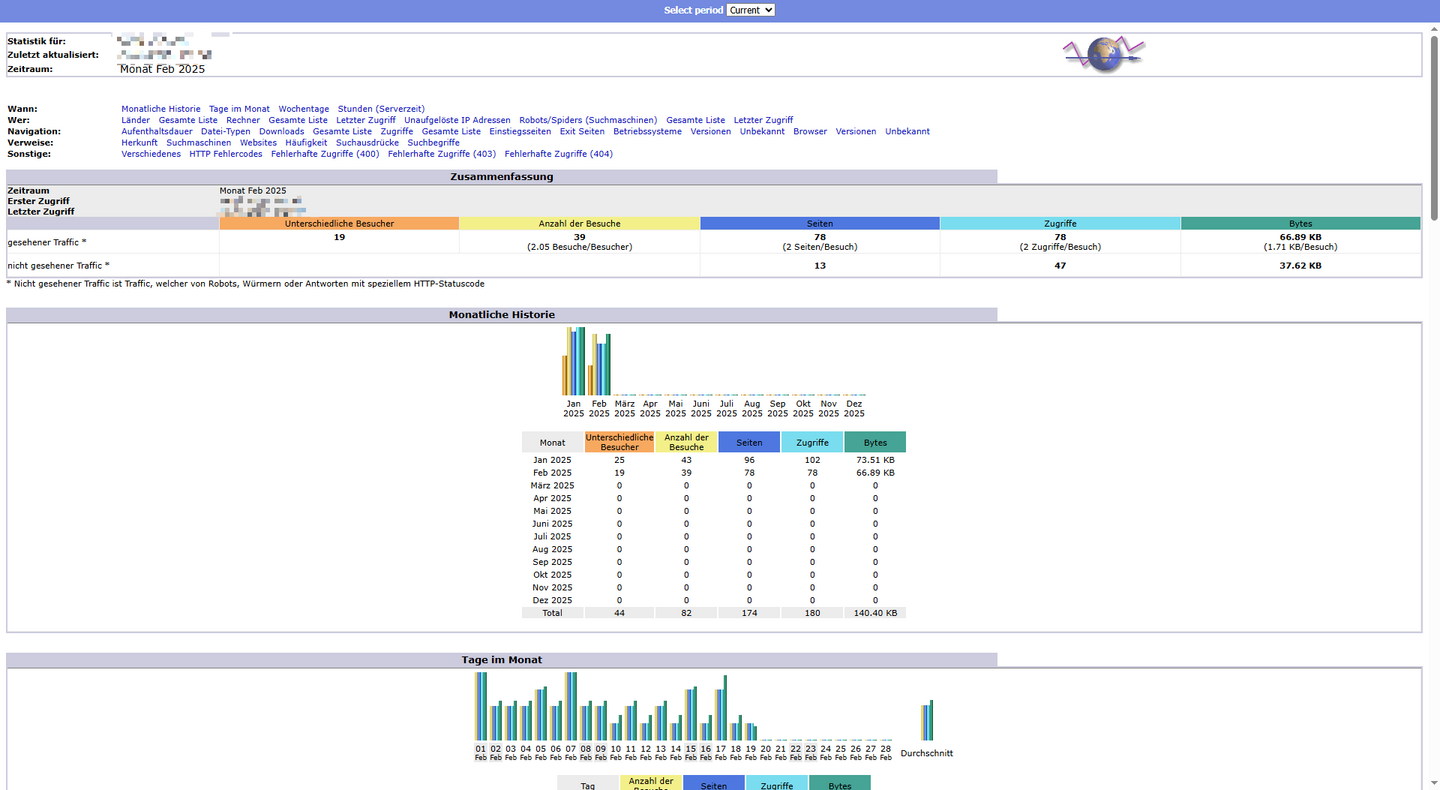Open Fehlerhafte Zugriffe (400) link
The image size is (1440, 790).
click(325, 155)
